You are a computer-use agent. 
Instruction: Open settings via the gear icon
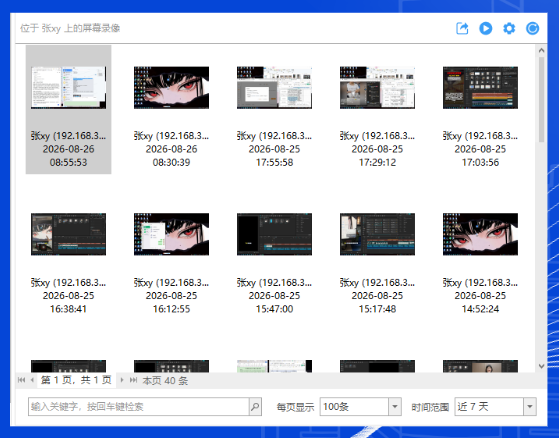(509, 29)
